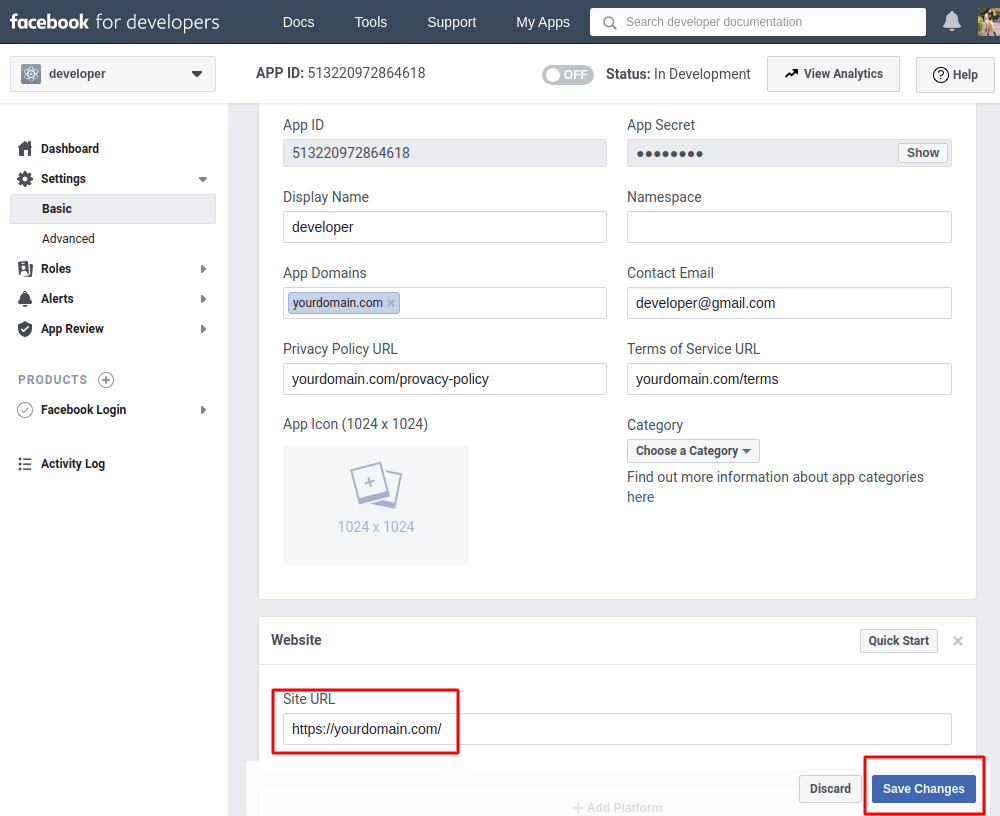The width and height of the screenshot is (1000, 816).
Task: Show the App Secret
Action: point(923,153)
